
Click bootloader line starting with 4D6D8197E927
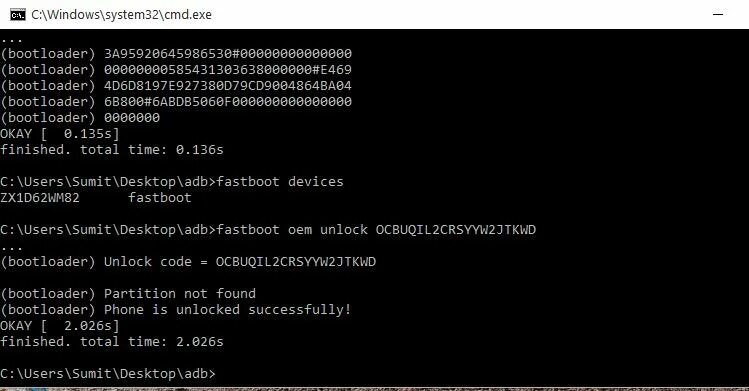click(x=176, y=85)
